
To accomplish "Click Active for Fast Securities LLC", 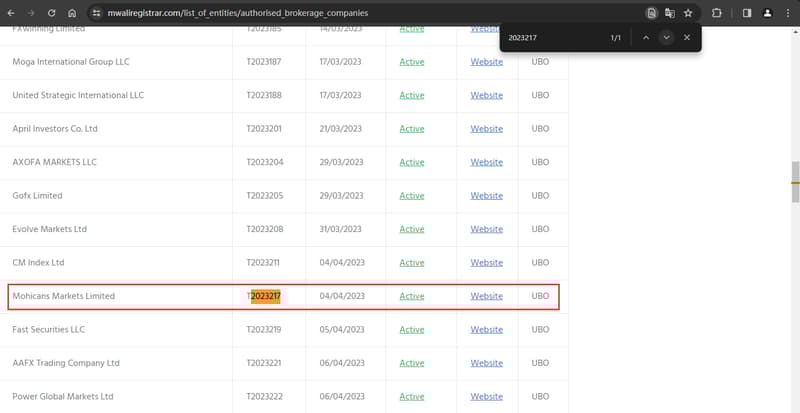I will click(412, 330).
